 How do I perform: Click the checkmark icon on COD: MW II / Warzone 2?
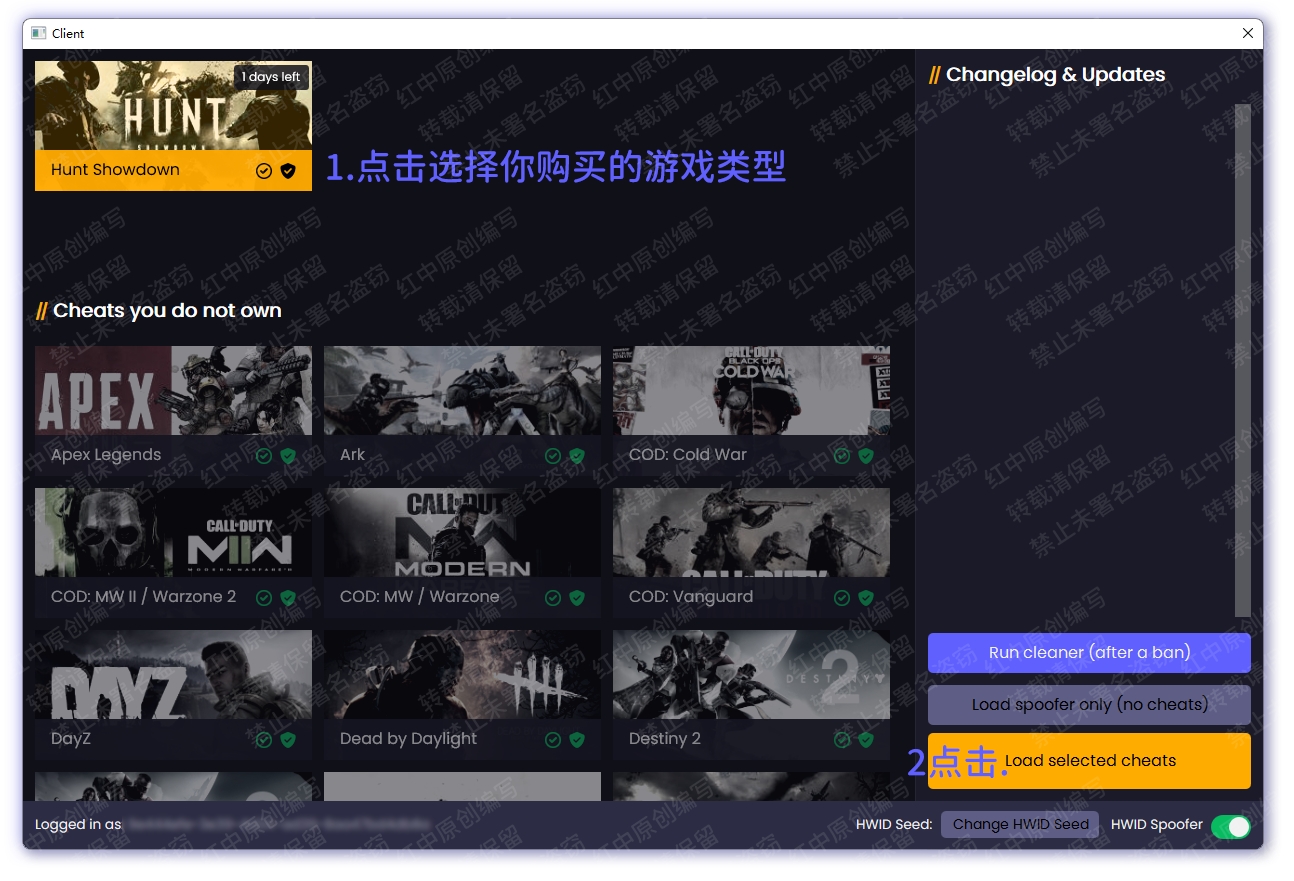pyautogui.click(x=264, y=598)
